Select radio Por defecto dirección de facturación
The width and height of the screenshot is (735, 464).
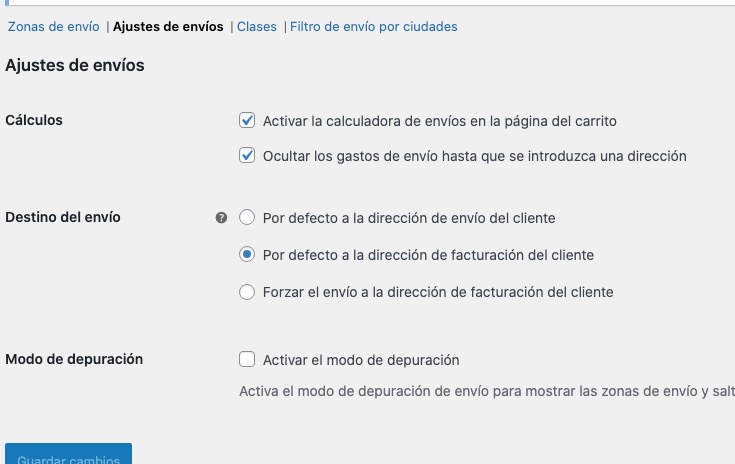[x=247, y=254]
